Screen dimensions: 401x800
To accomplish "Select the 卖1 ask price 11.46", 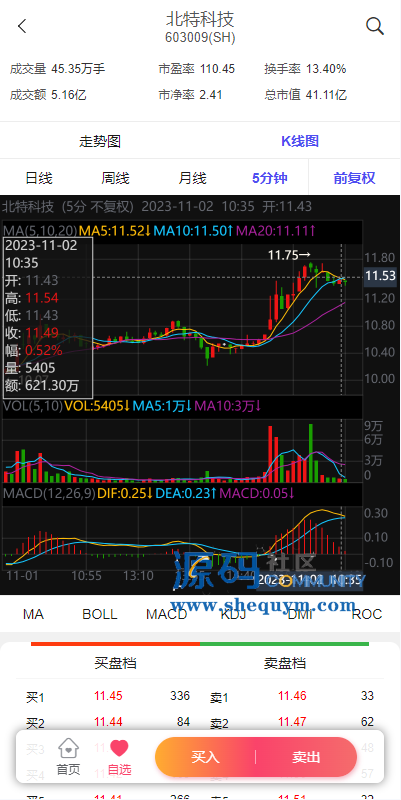I will [x=292, y=696].
